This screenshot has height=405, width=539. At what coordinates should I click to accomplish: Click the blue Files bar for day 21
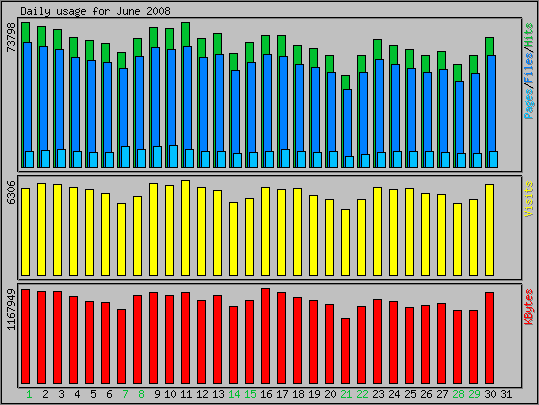point(348,123)
